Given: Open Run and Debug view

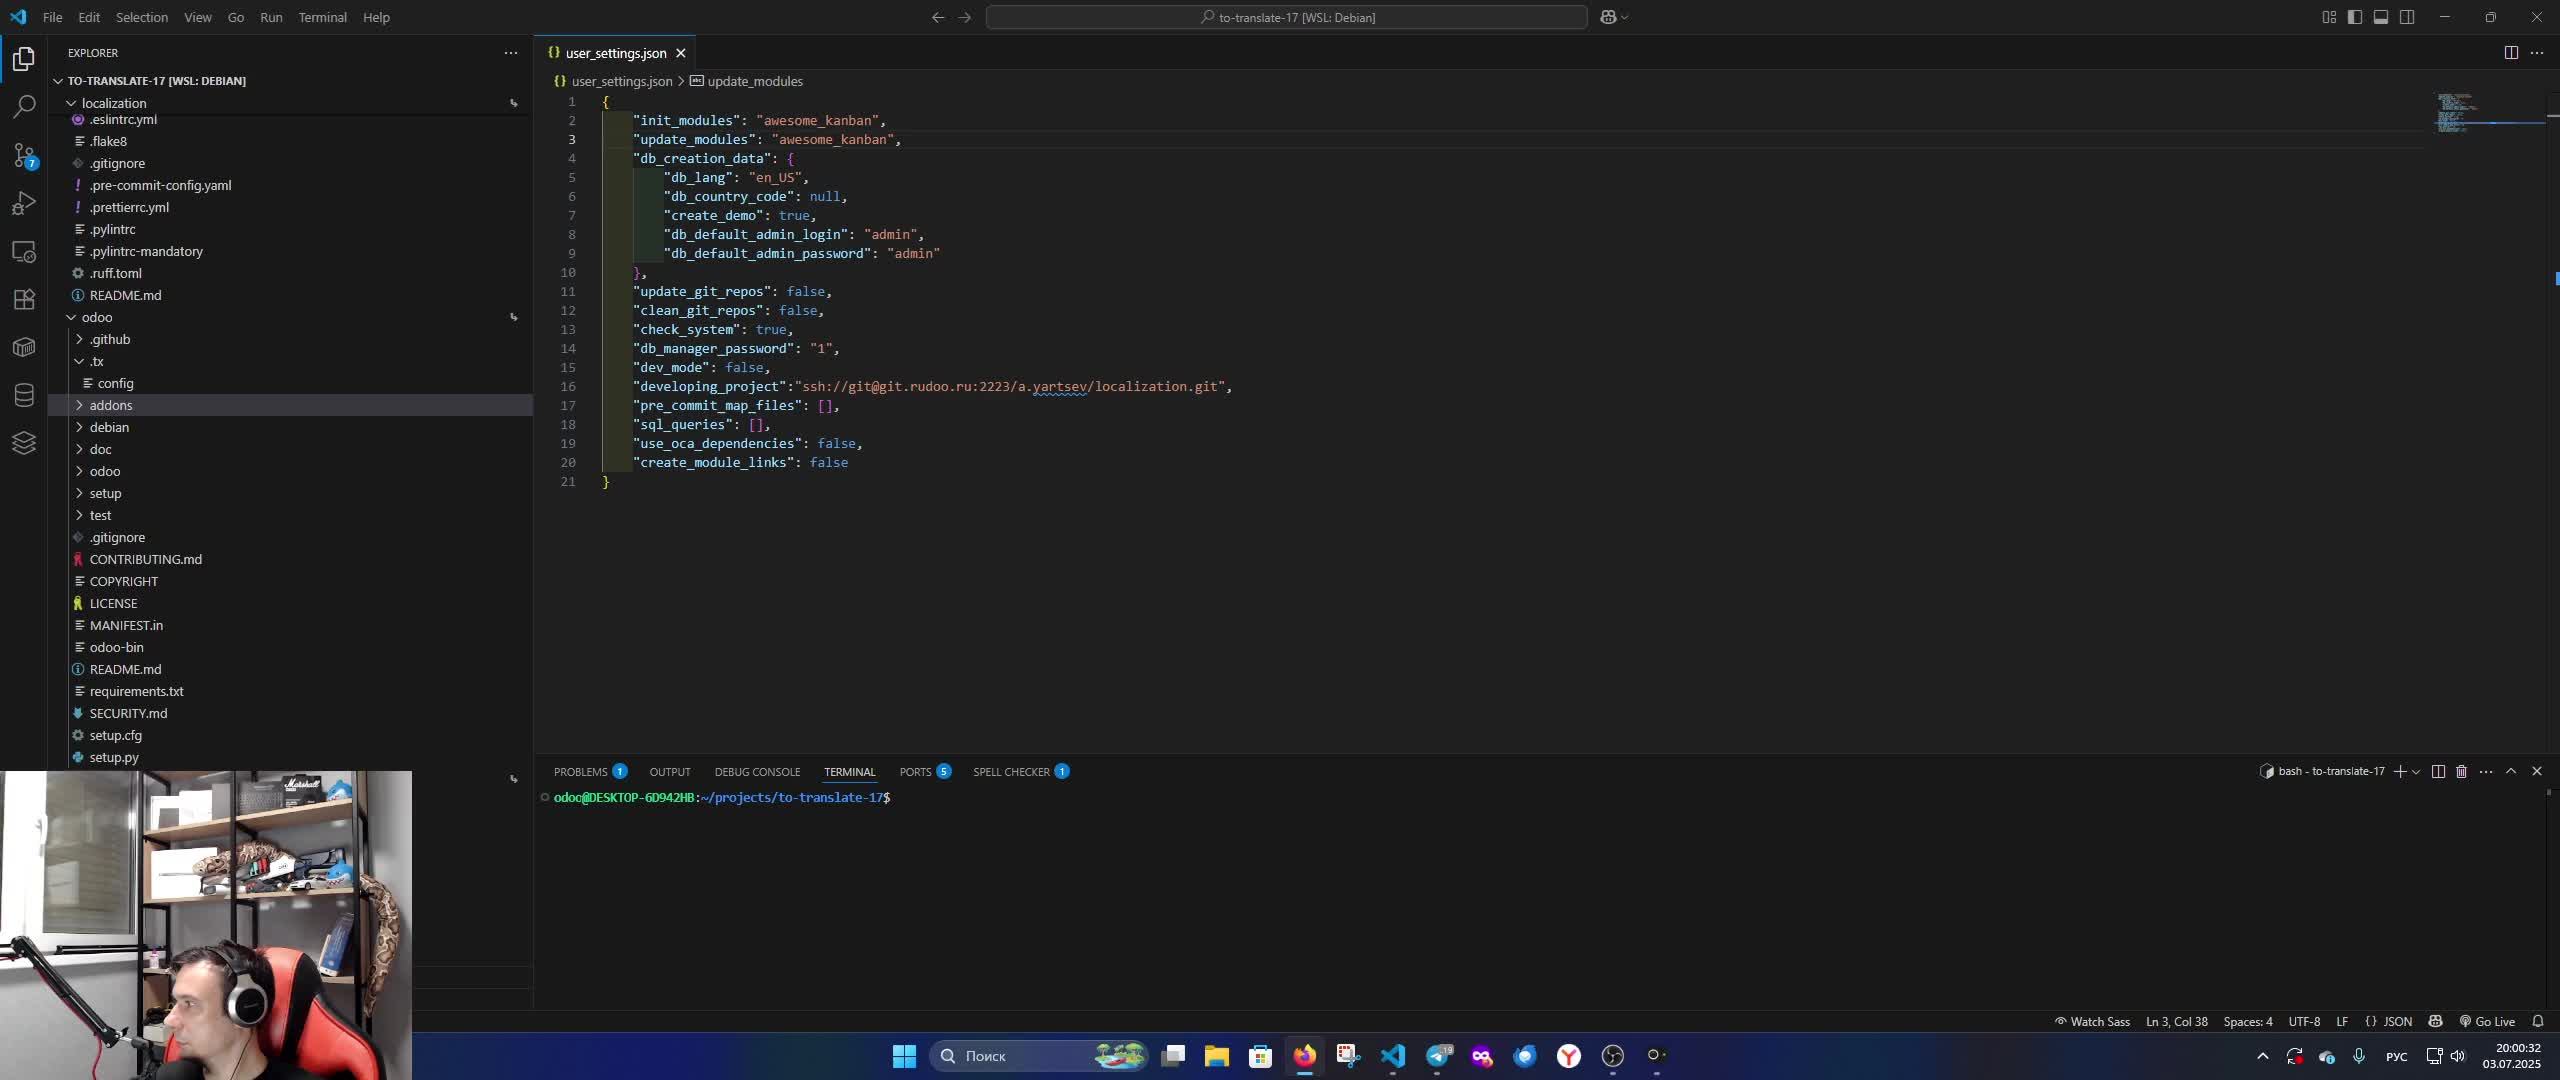Looking at the screenshot, I should click(24, 203).
